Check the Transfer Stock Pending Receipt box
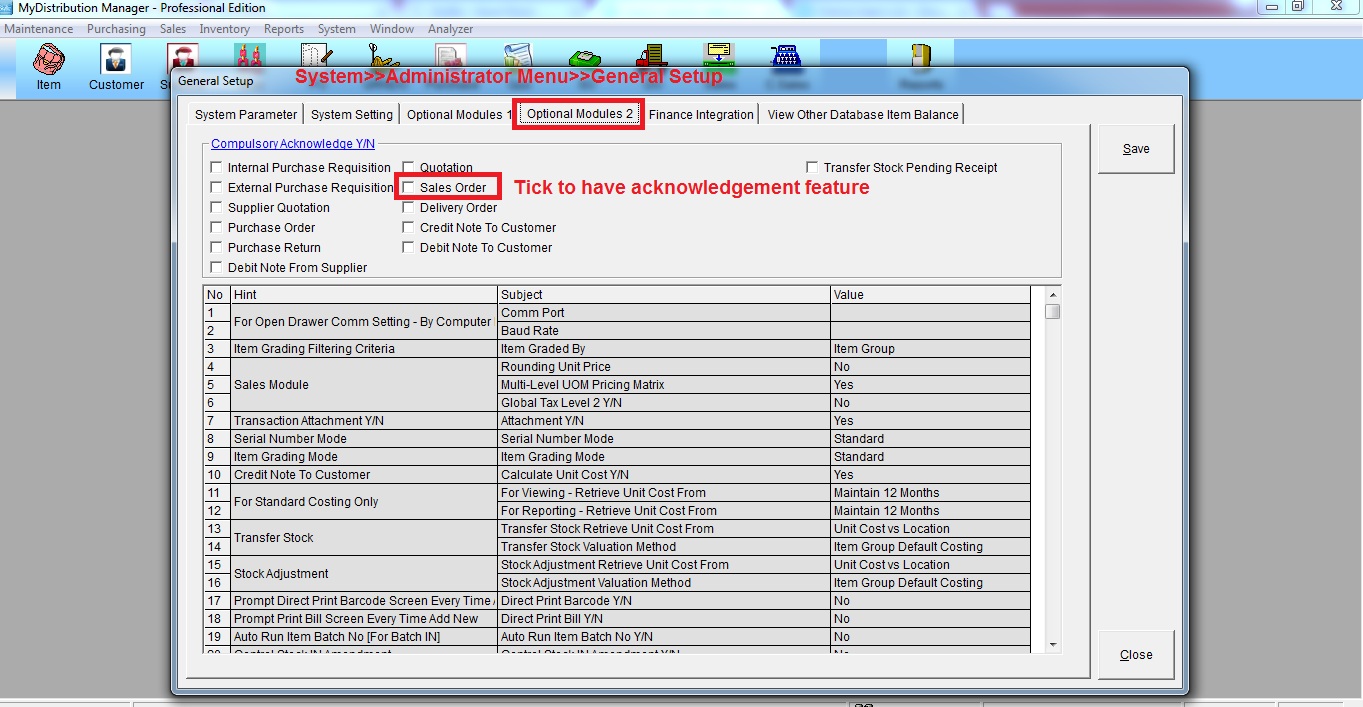Screen dimensions: 1363x707 813,168
